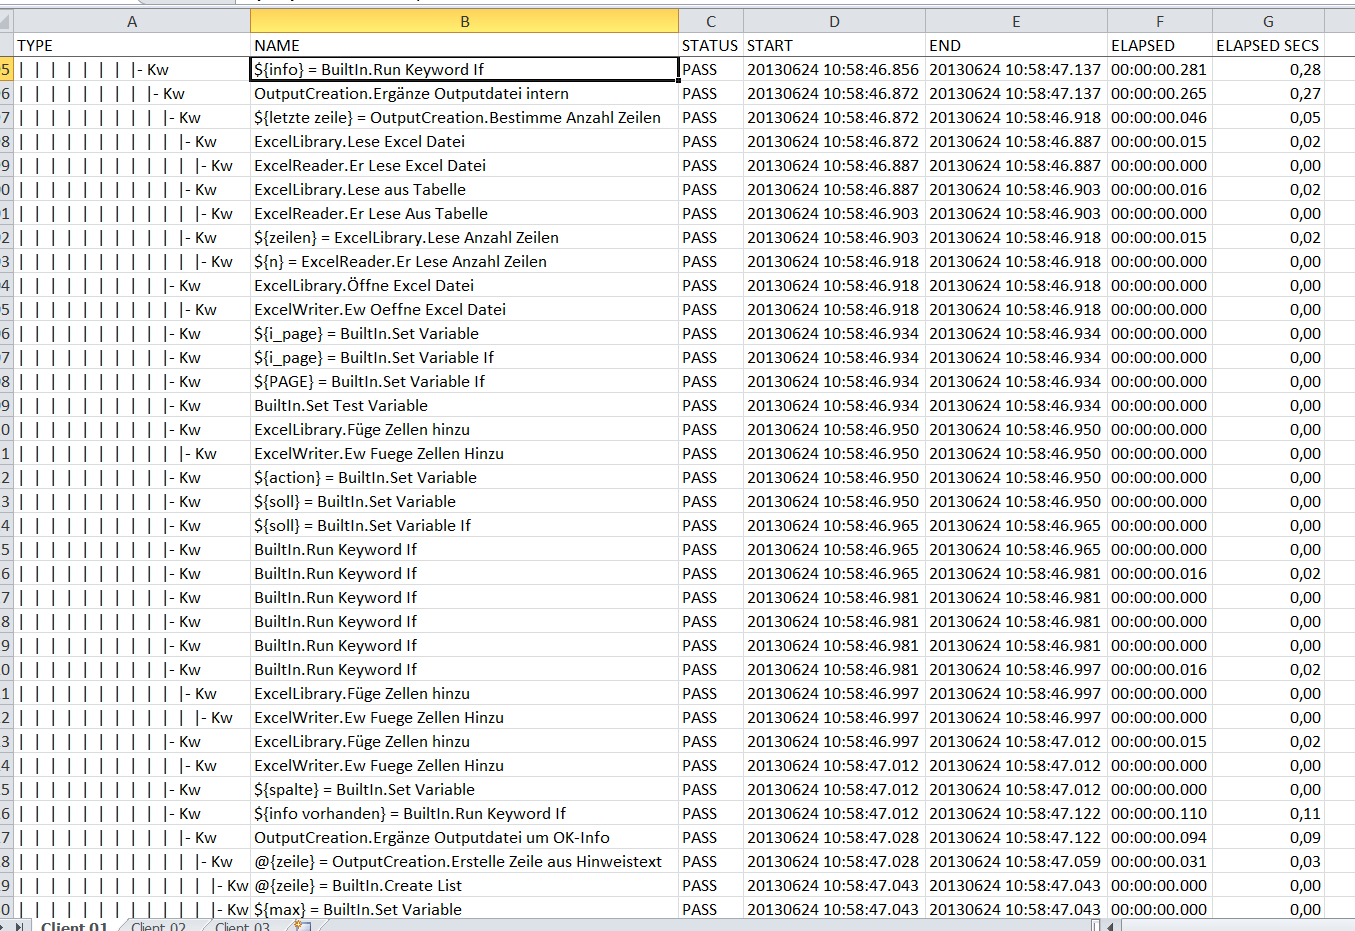The image size is (1355, 931).
Task: Click the horizontal scrollbar track at bottom
Action: (x=1240, y=926)
